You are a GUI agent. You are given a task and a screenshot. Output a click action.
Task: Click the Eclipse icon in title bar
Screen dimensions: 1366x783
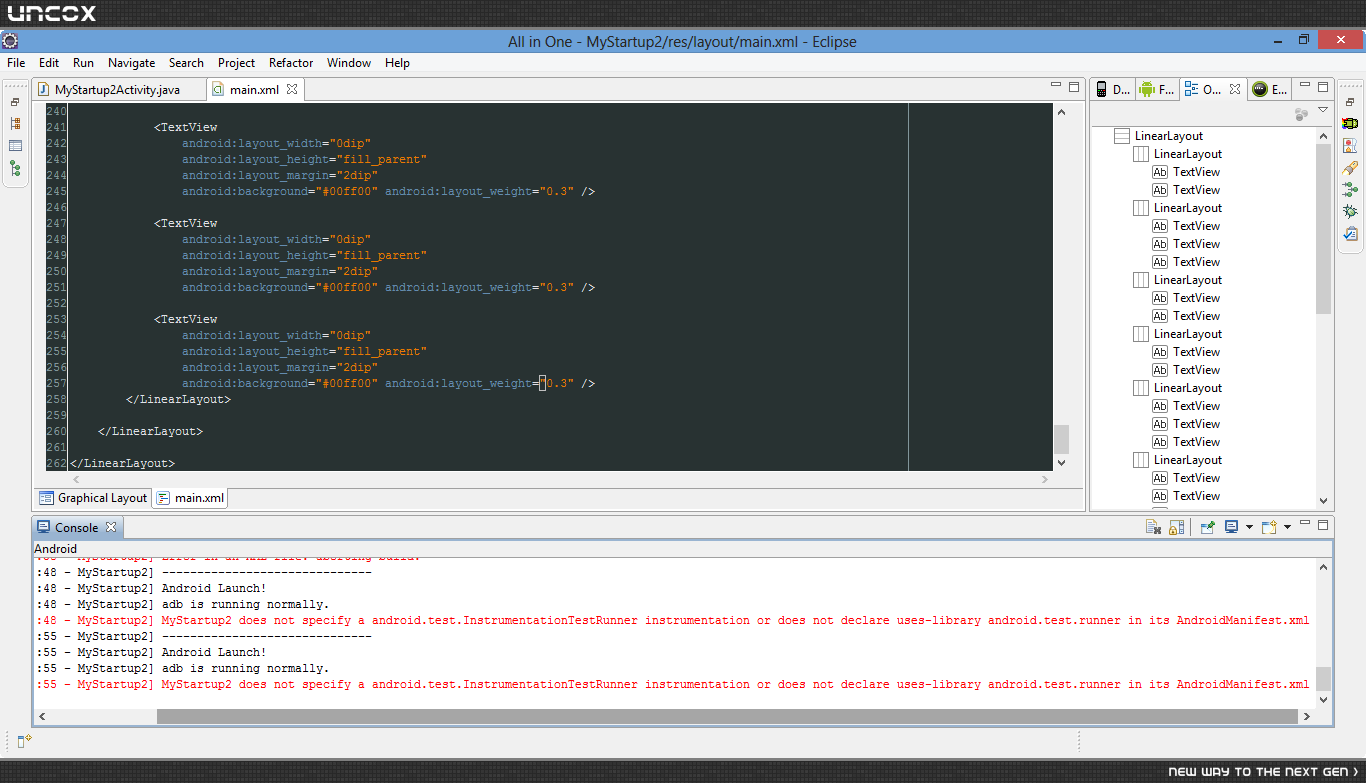pos(9,41)
